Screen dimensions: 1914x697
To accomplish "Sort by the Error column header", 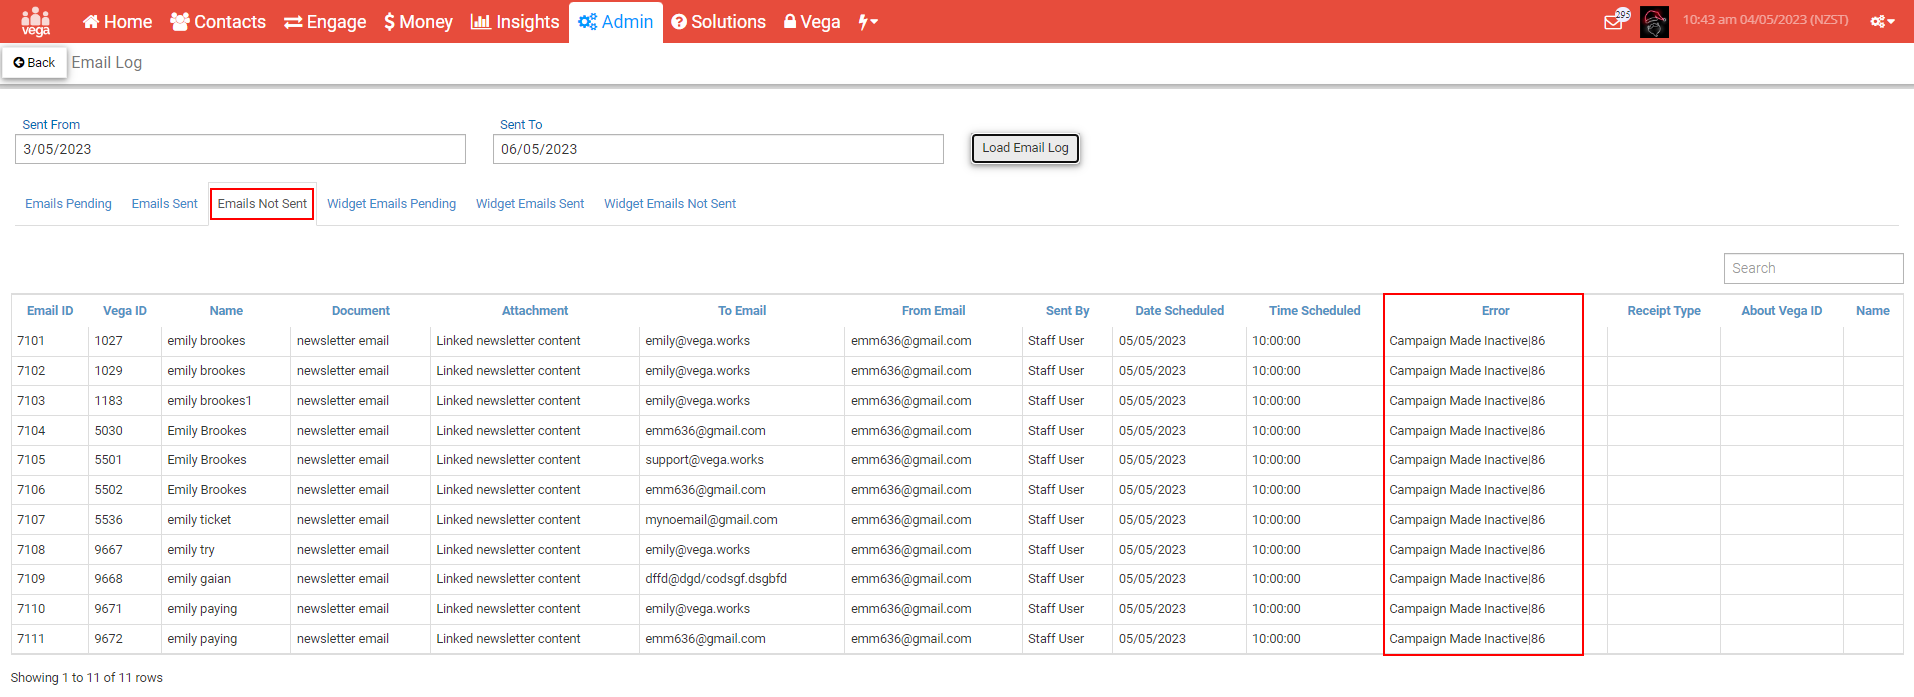I will coord(1496,311).
